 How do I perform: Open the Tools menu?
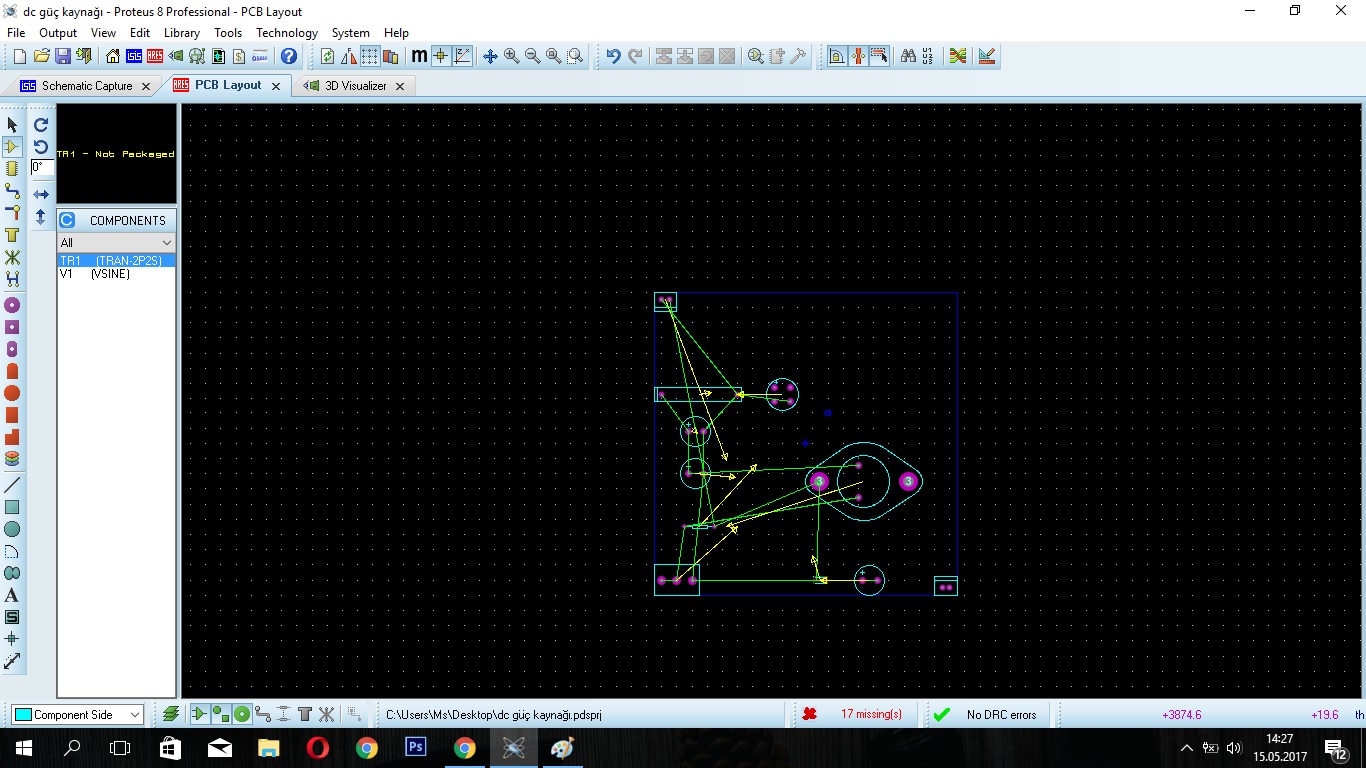click(x=228, y=33)
